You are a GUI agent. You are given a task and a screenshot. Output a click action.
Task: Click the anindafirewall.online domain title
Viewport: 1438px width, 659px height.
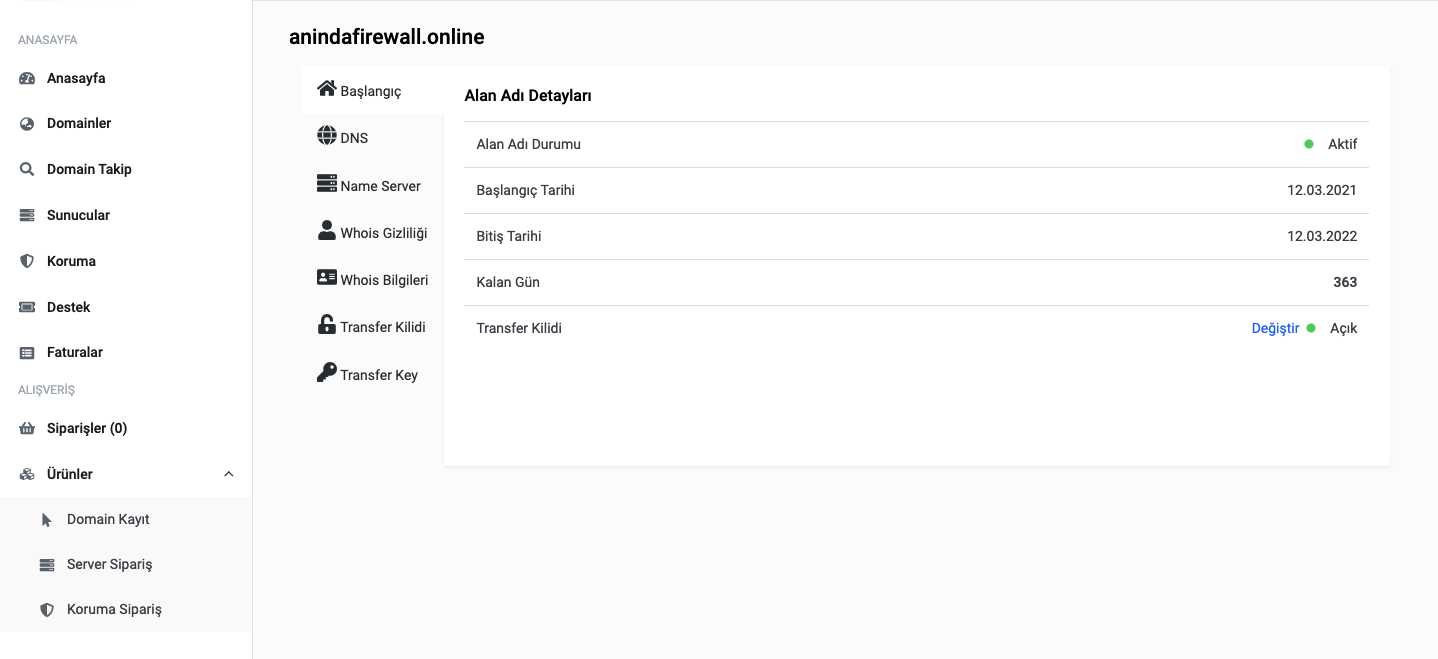coord(387,37)
